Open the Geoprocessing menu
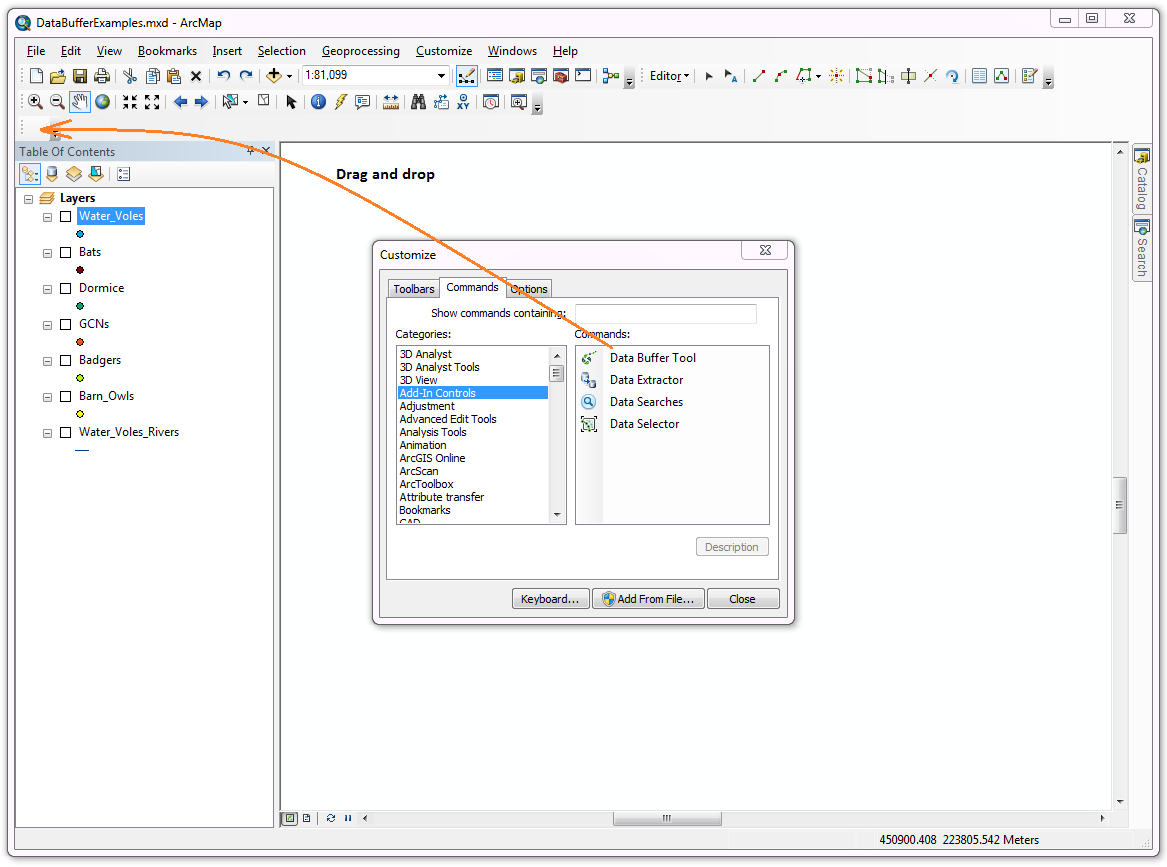 [360, 51]
